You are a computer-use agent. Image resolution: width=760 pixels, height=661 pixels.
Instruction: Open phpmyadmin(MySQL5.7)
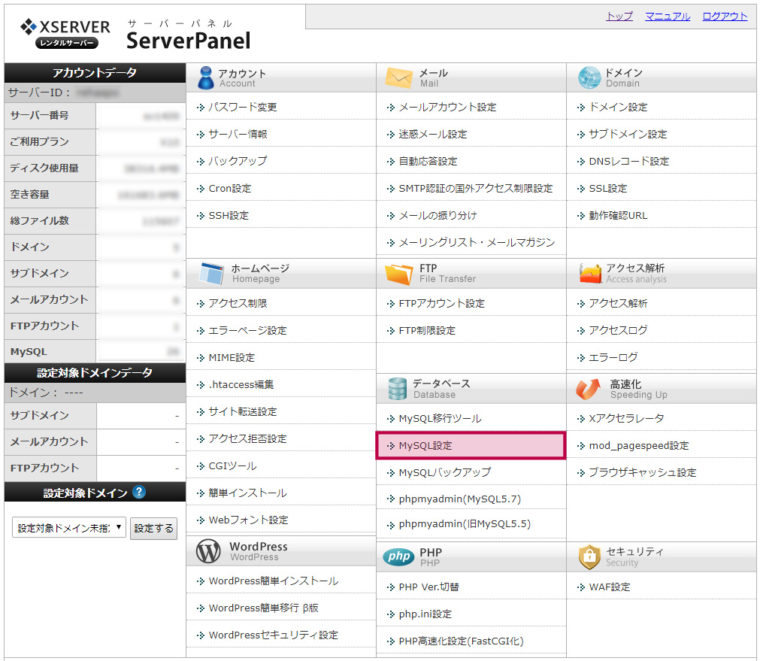459,499
